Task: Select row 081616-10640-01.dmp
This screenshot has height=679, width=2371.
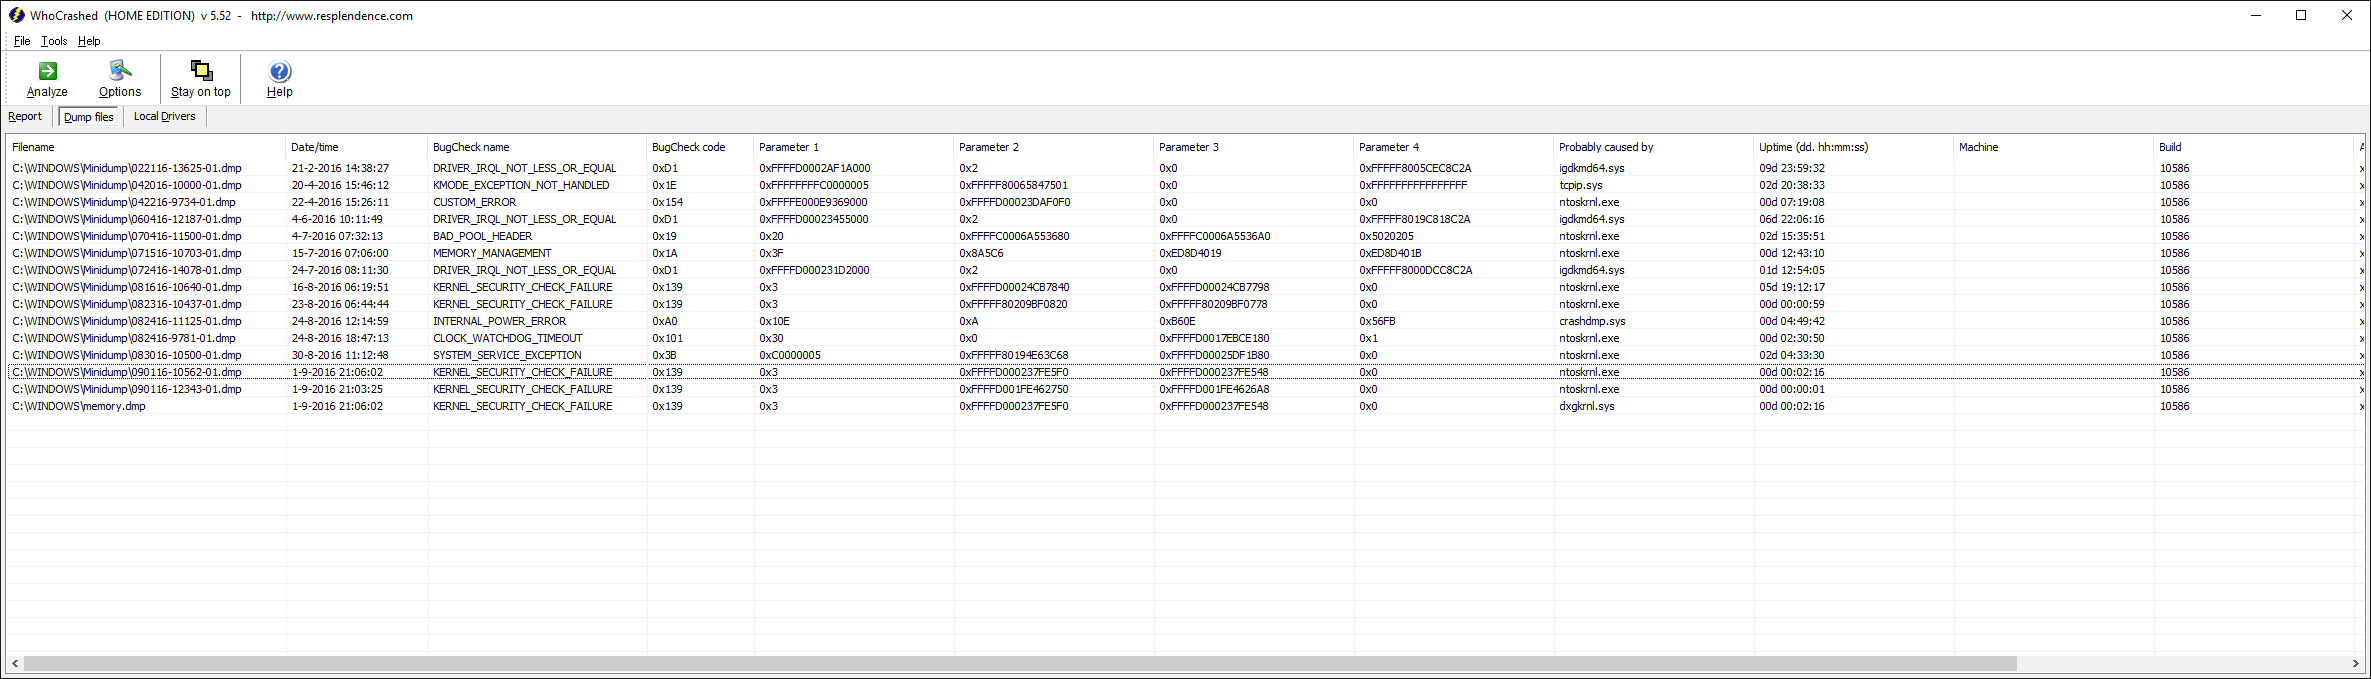Action: 1185,287
